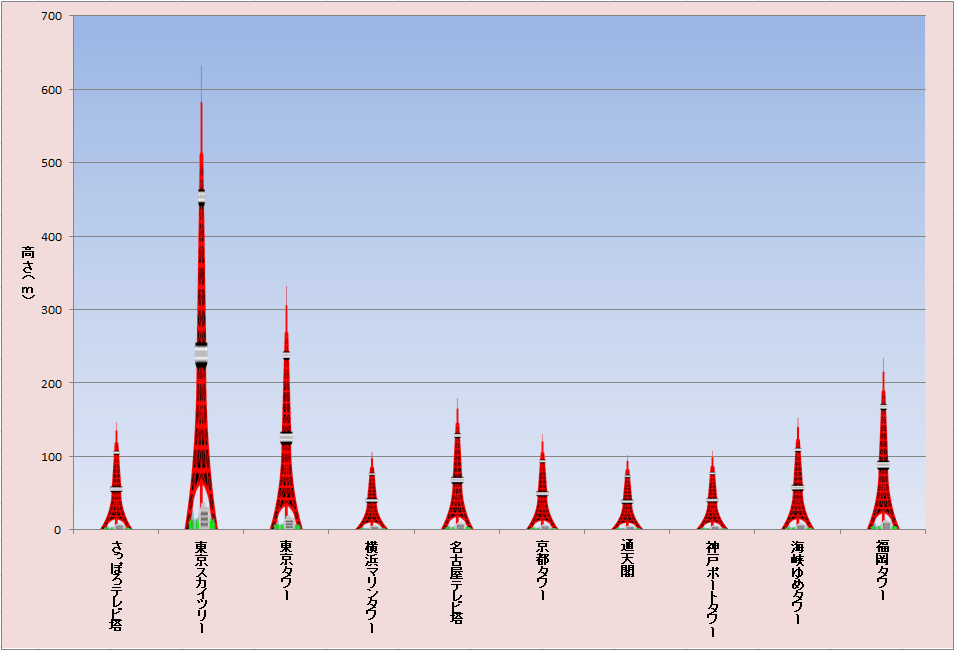
Task: Click the 高さ(m) vertical axis title
Action: 28,273
